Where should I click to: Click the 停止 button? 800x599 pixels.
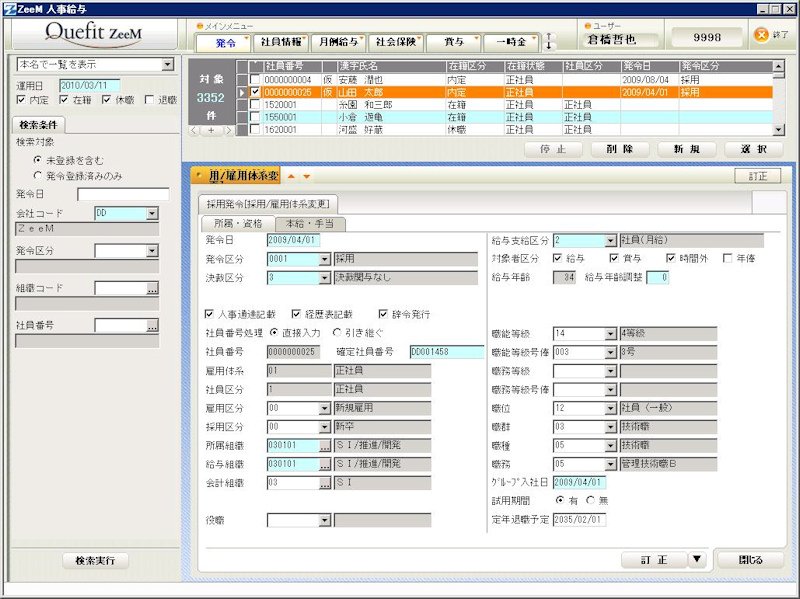click(x=553, y=149)
